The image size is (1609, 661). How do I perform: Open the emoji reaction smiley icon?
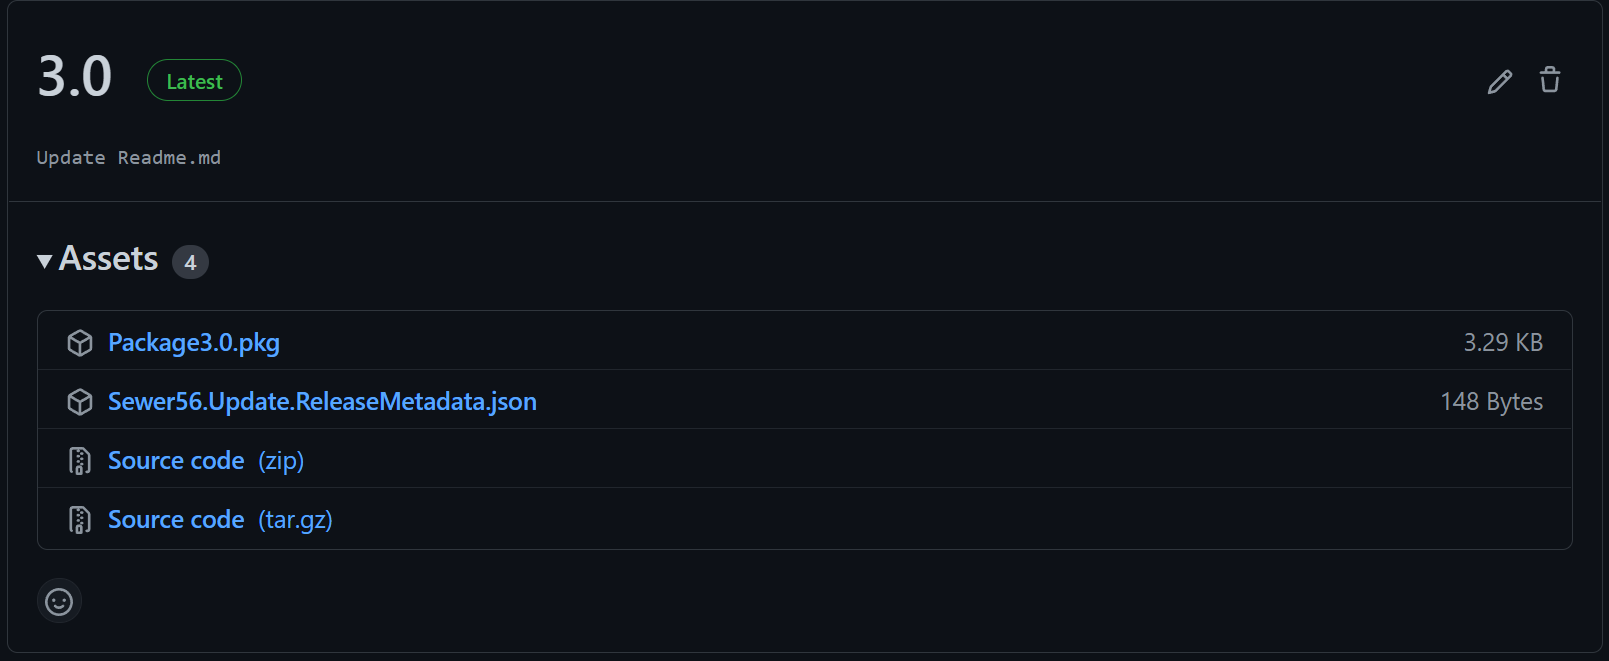coord(59,601)
